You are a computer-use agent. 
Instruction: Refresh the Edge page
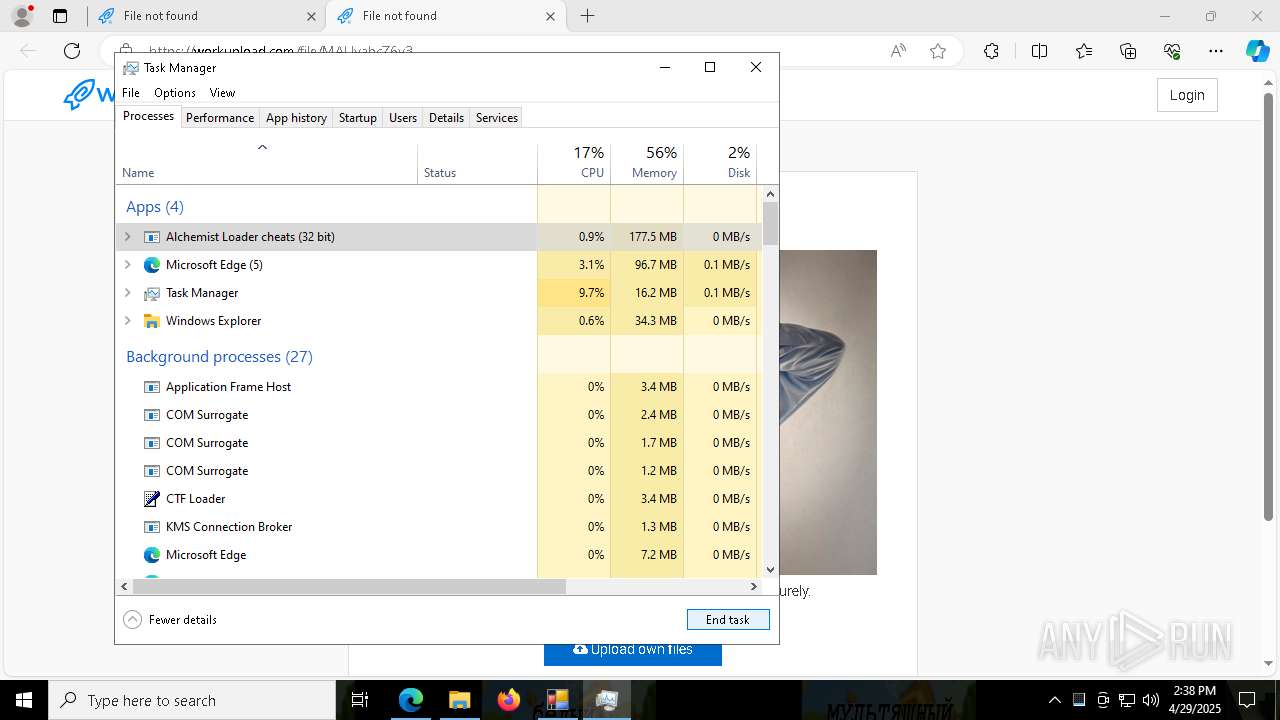tap(72, 51)
